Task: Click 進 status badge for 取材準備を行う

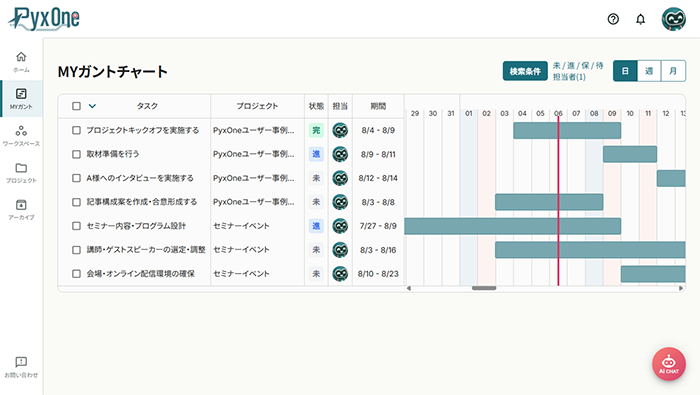Action: tap(316, 154)
